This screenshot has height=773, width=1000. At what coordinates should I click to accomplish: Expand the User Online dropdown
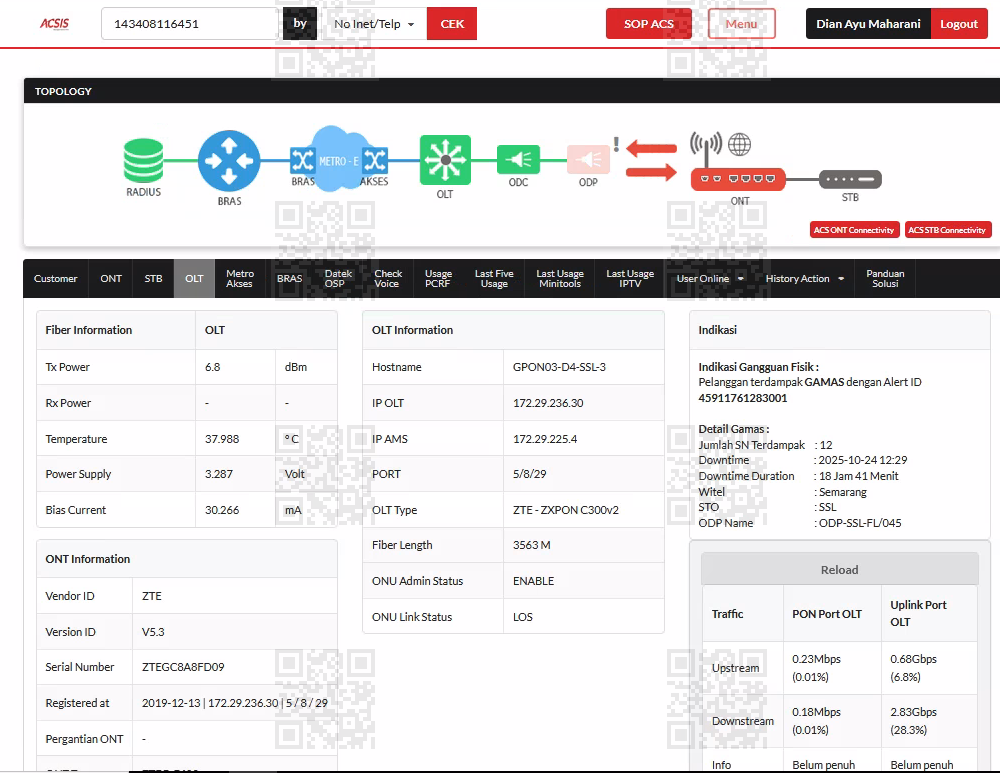tap(710, 279)
